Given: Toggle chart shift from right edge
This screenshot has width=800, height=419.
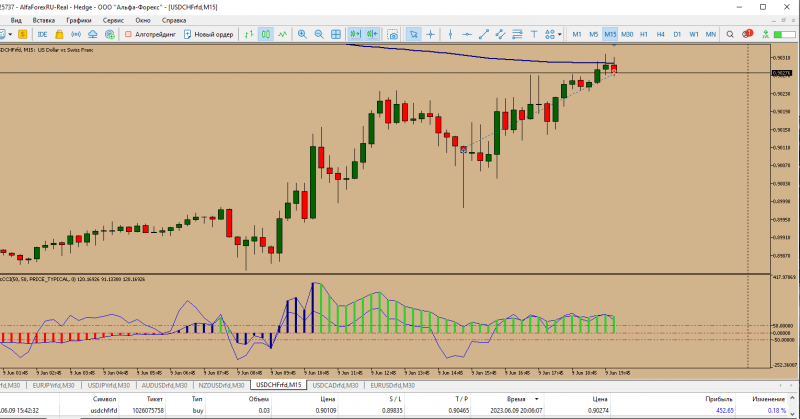Looking at the screenshot, I should tap(372, 34).
